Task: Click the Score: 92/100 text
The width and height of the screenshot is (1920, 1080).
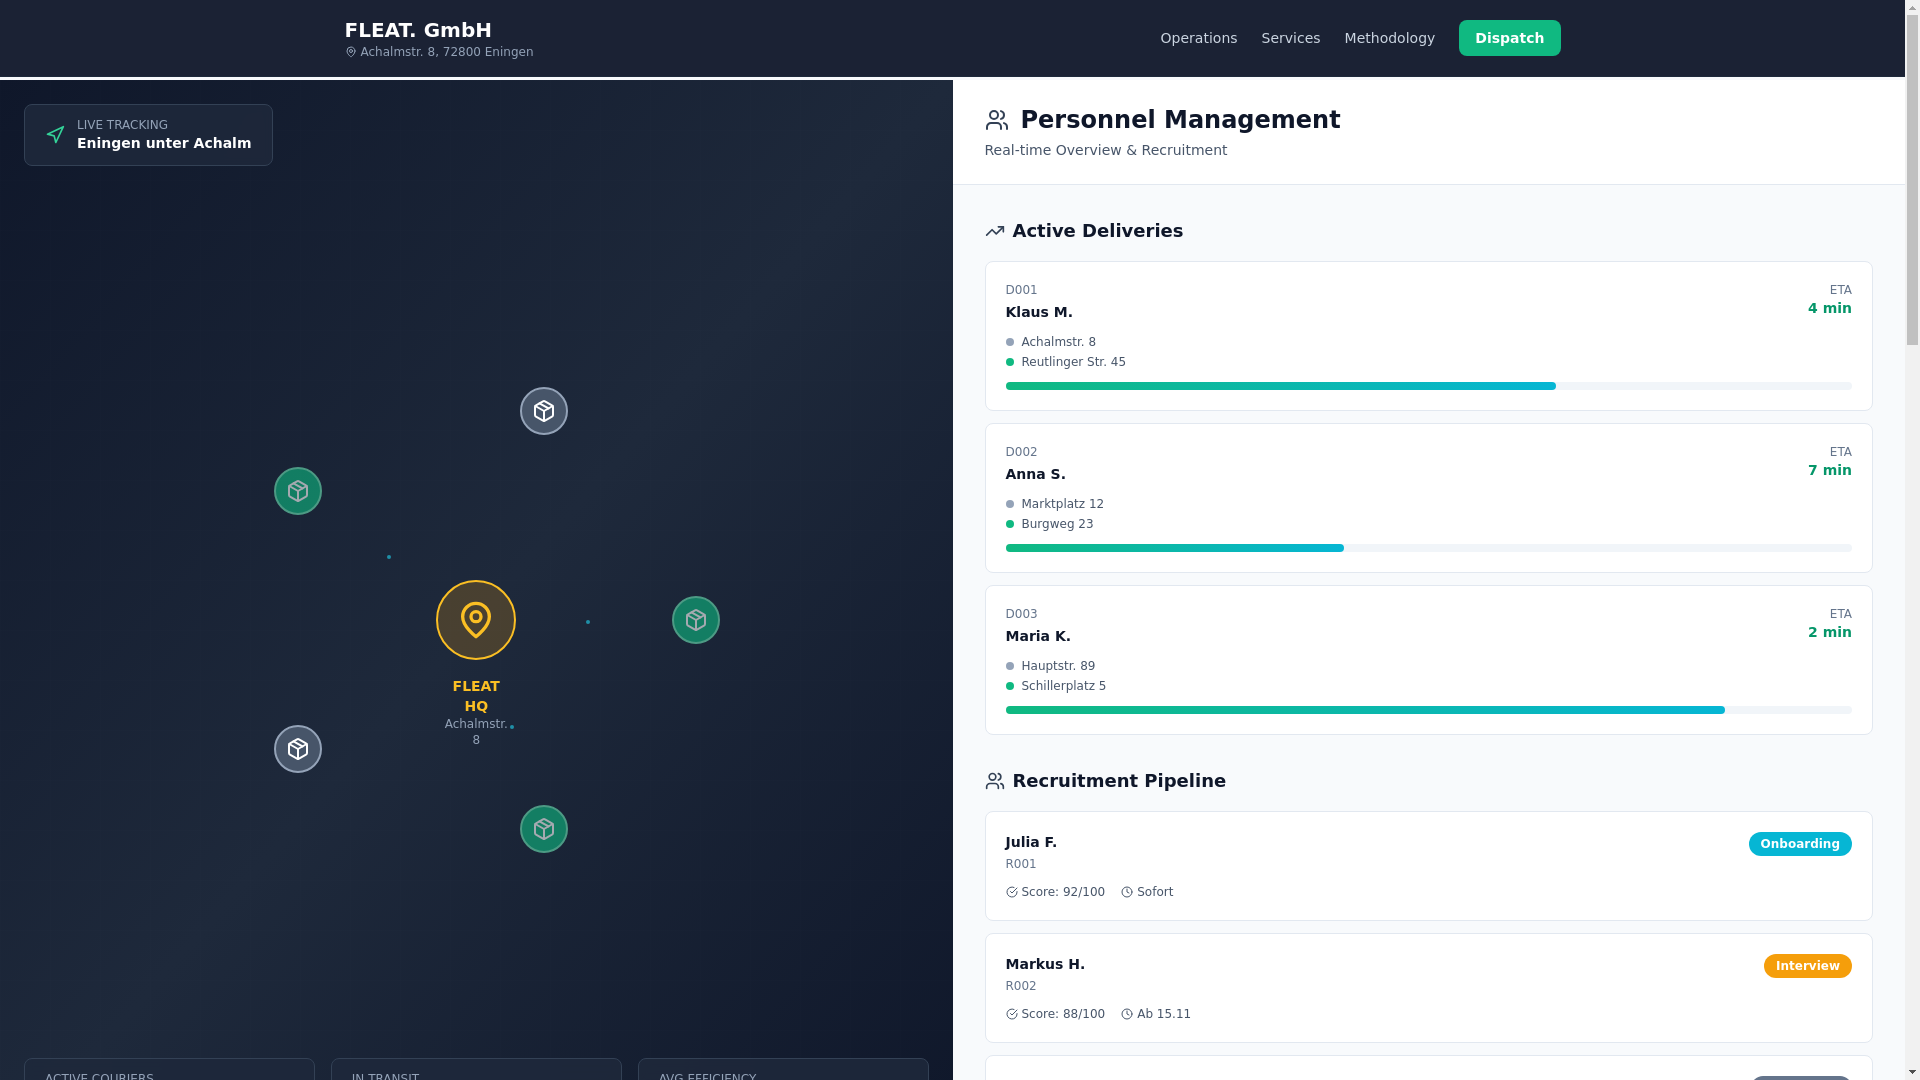Action: (x=1063, y=892)
